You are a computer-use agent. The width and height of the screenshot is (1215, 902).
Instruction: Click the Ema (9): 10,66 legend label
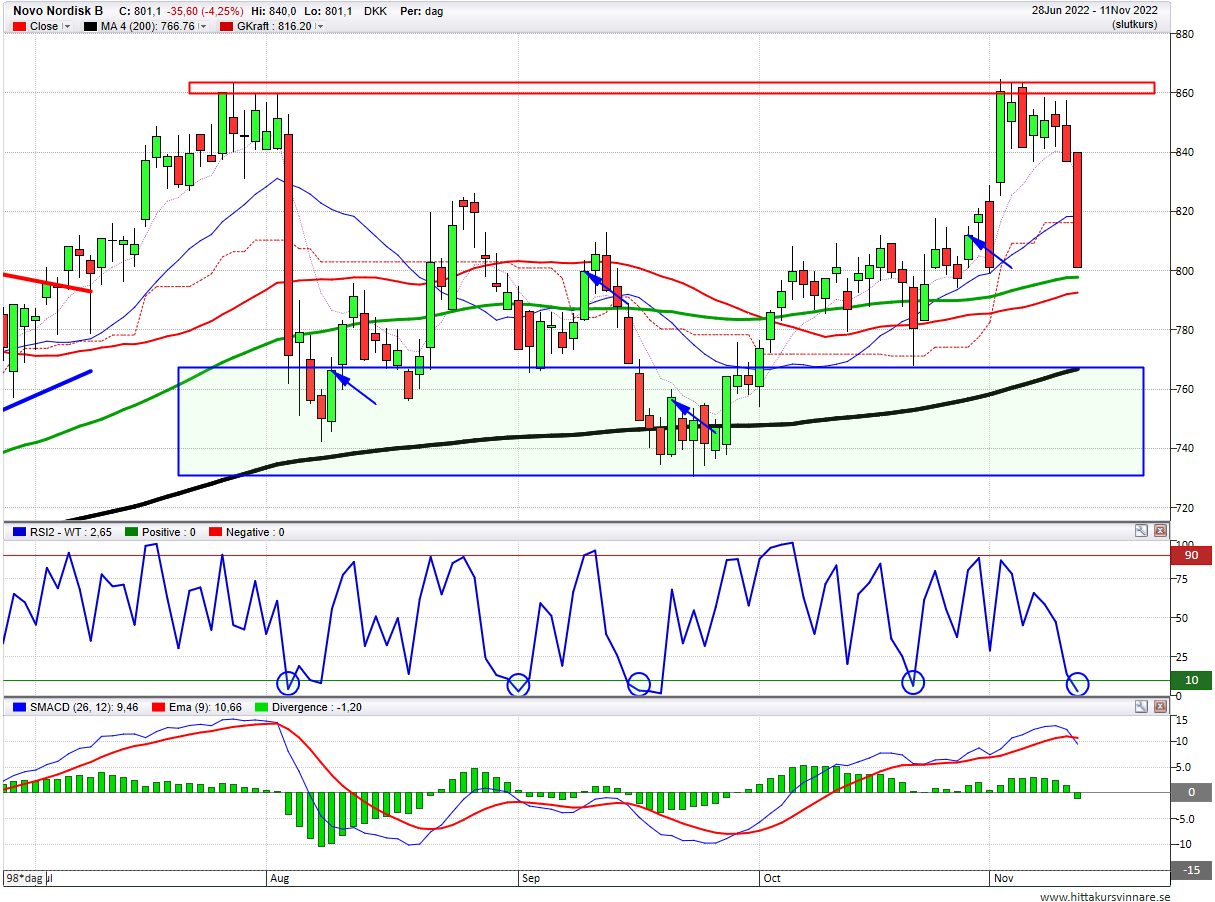click(204, 707)
